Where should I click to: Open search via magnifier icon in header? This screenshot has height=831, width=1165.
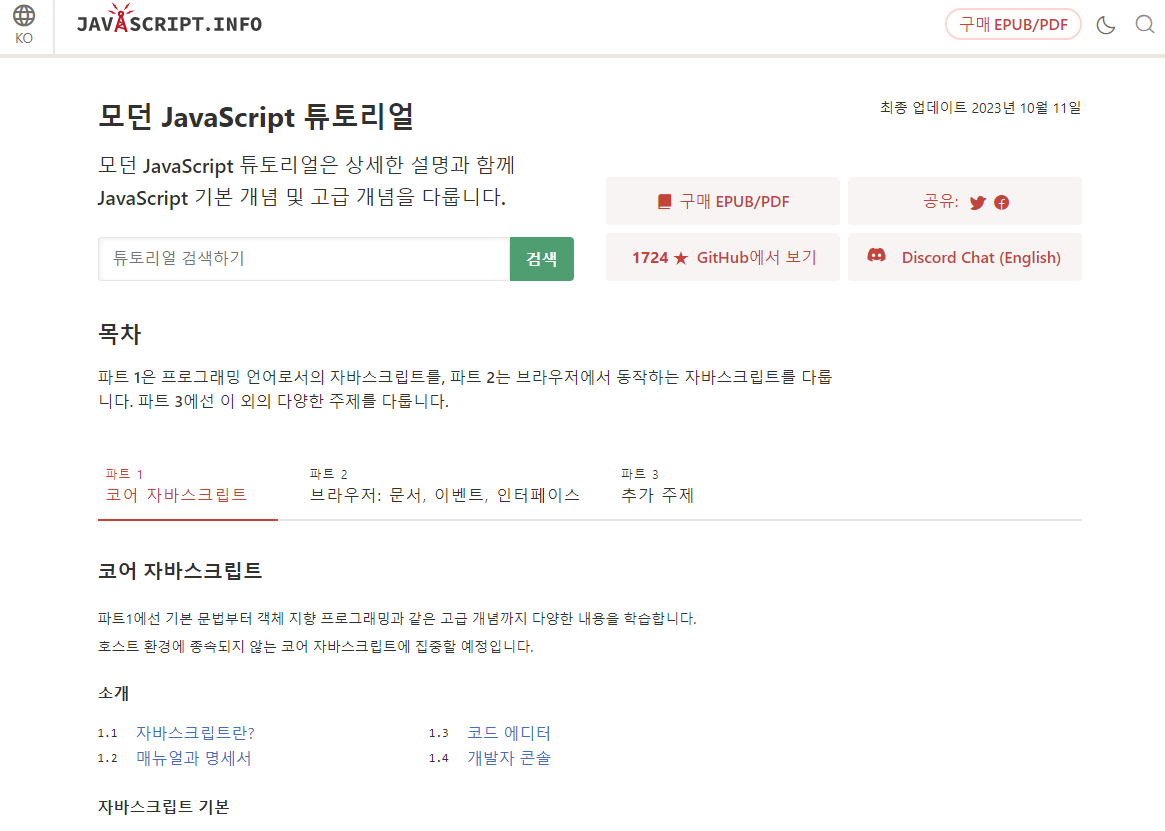click(x=1145, y=25)
